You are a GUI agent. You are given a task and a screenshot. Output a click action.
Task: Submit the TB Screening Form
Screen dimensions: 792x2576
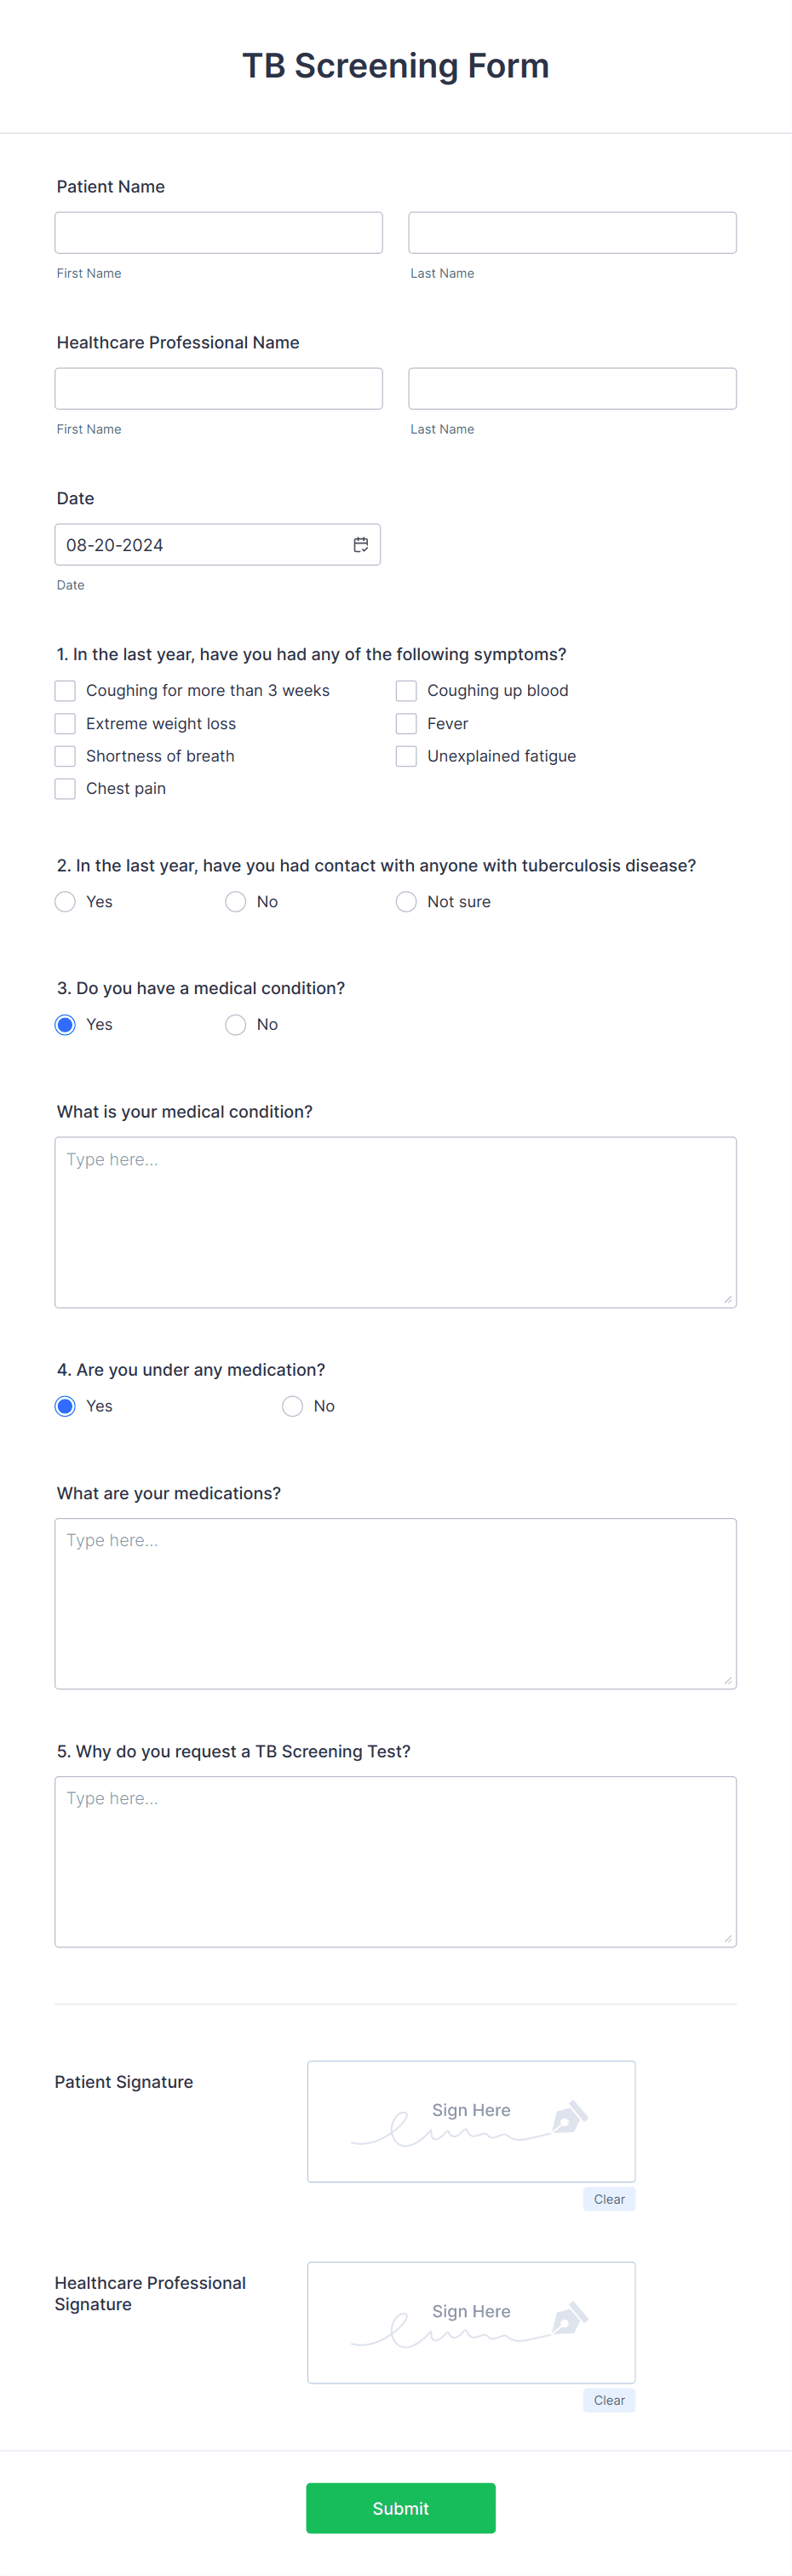click(400, 2507)
